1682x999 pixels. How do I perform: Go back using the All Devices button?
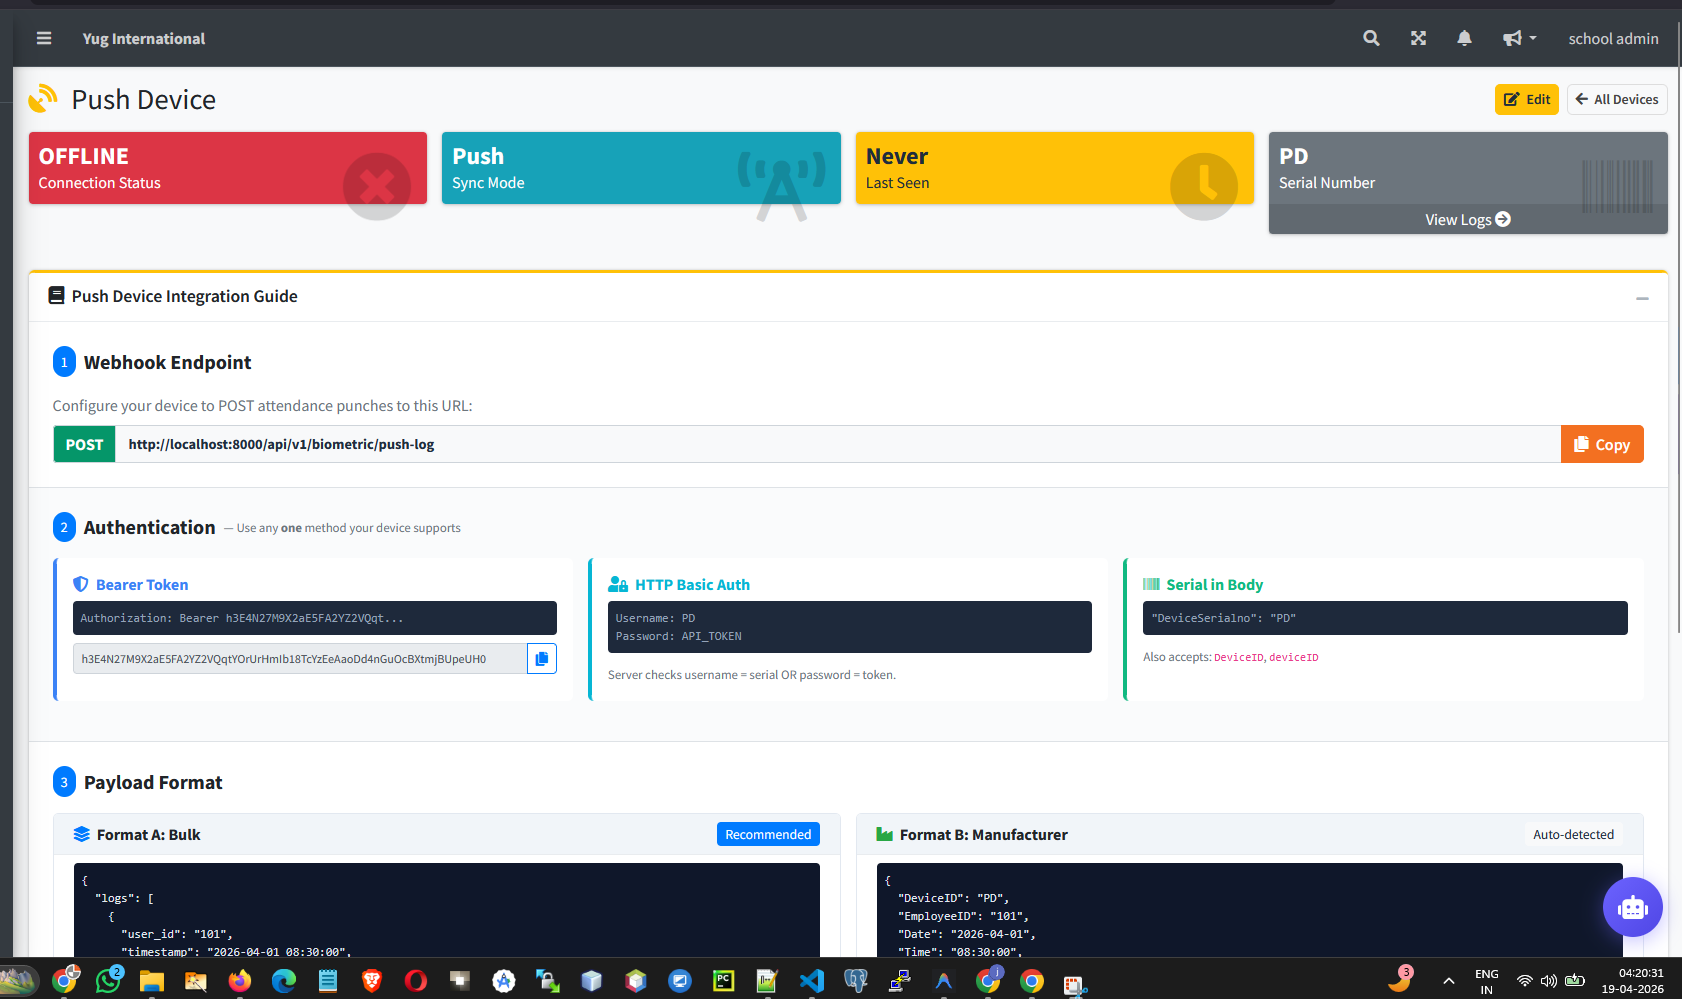[x=1616, y=99]
